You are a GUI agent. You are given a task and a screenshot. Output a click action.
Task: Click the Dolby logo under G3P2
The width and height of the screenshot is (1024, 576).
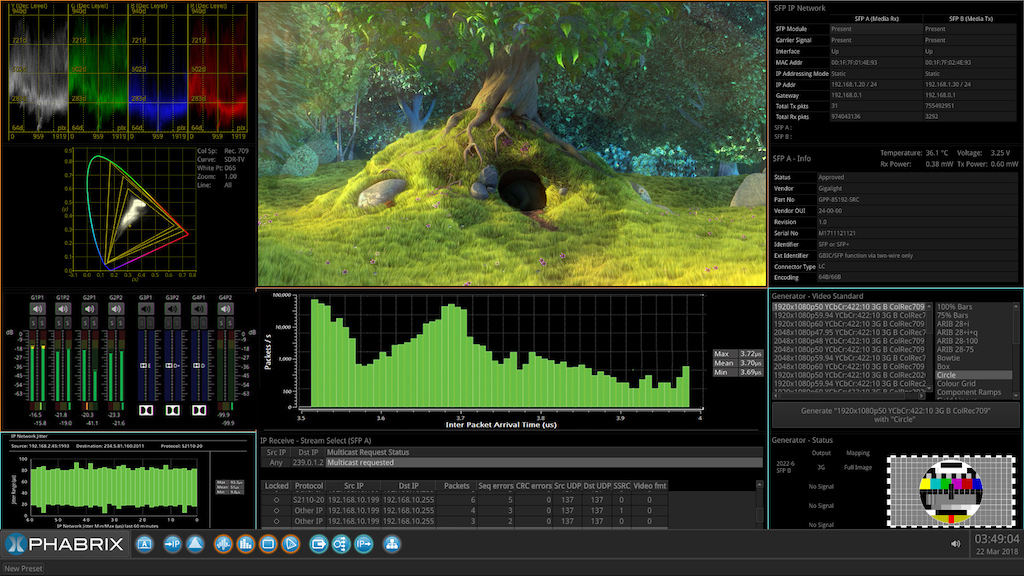tap(172, 410)
